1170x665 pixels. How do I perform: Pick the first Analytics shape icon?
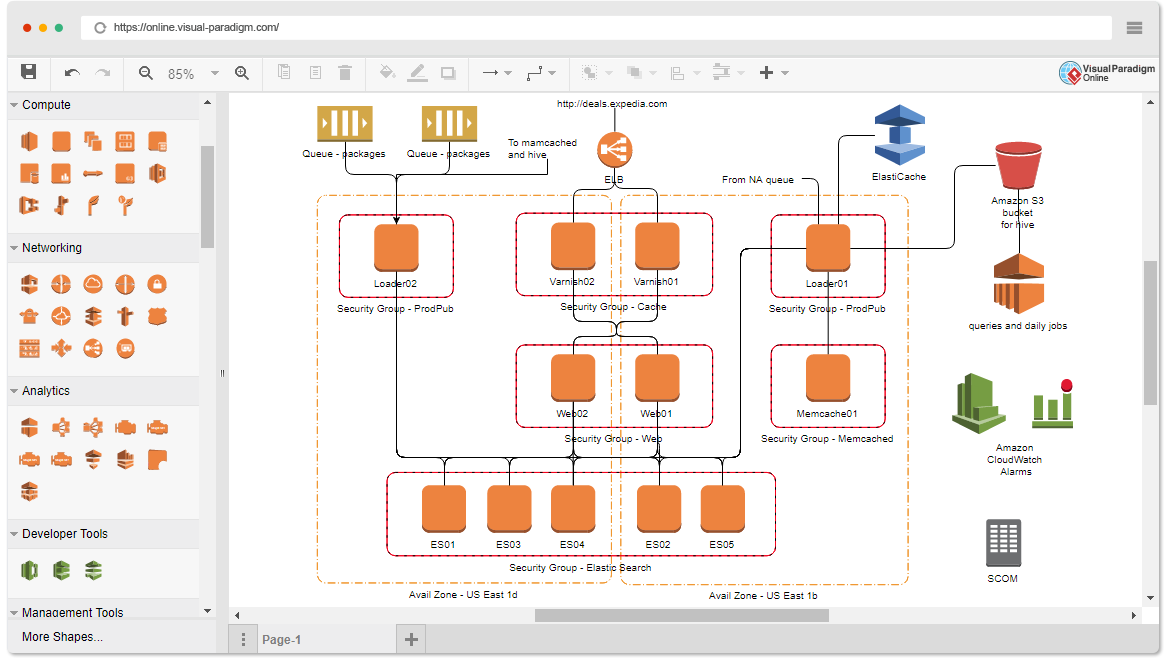tap(29, 428)
